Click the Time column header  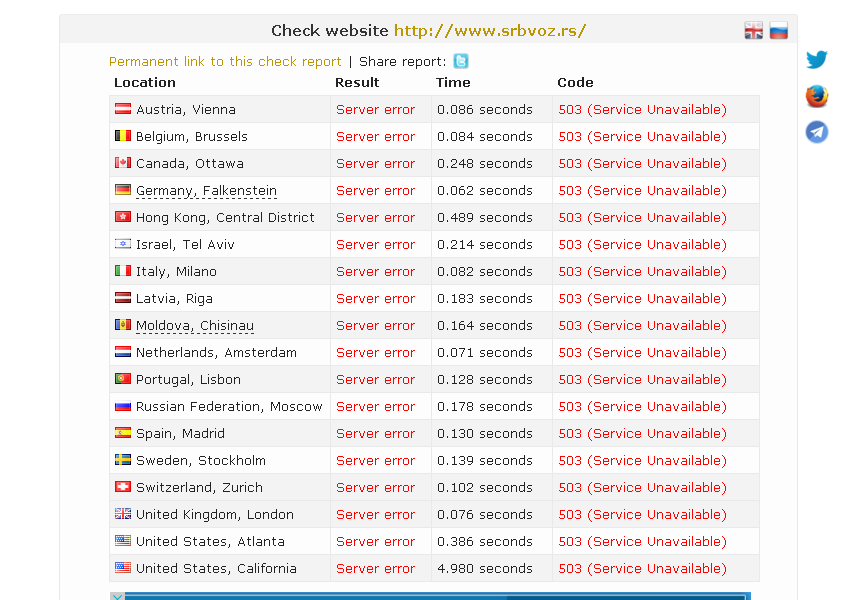coord(453,82)
